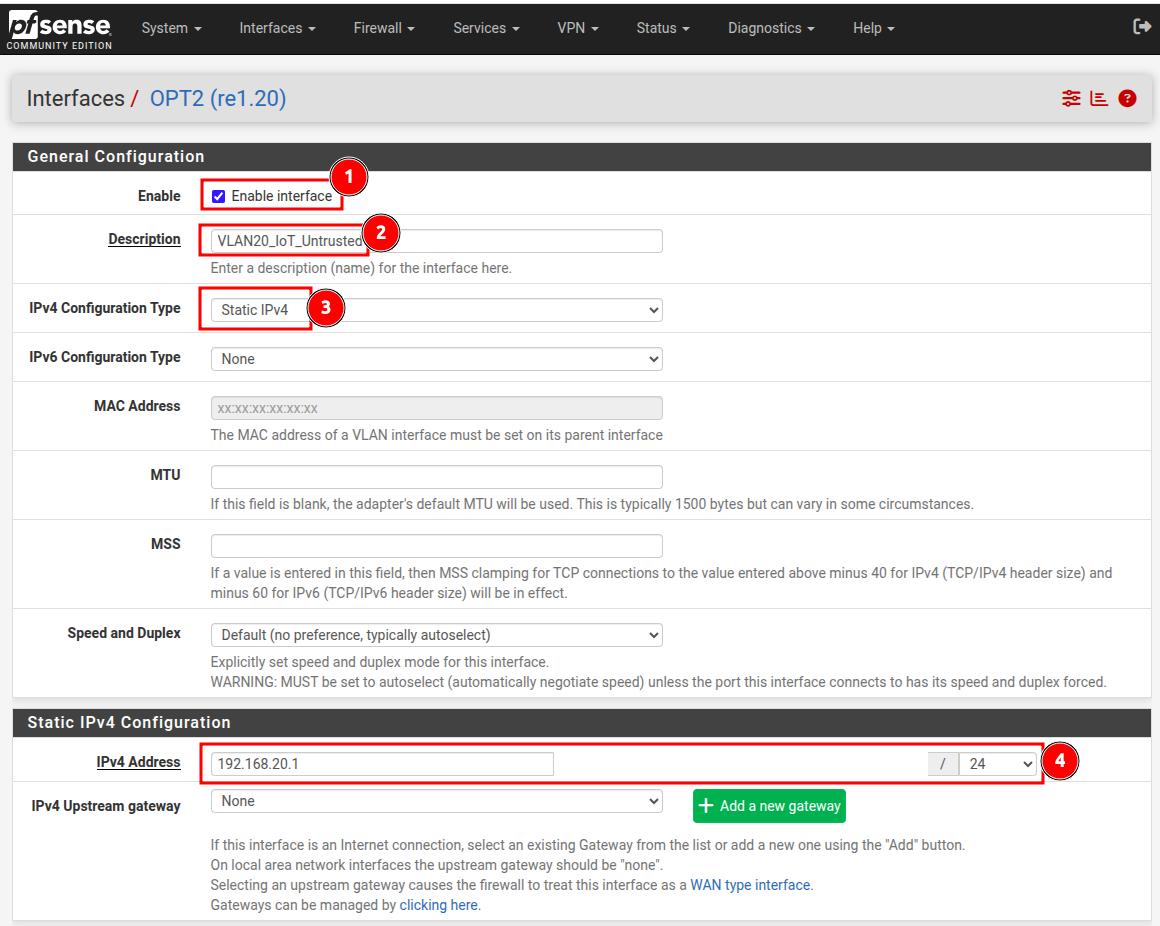The image size is (1160, 926).
Task: Click the IPv4 Address field 192.168.20.1
Action: click(x=382, y=764)
